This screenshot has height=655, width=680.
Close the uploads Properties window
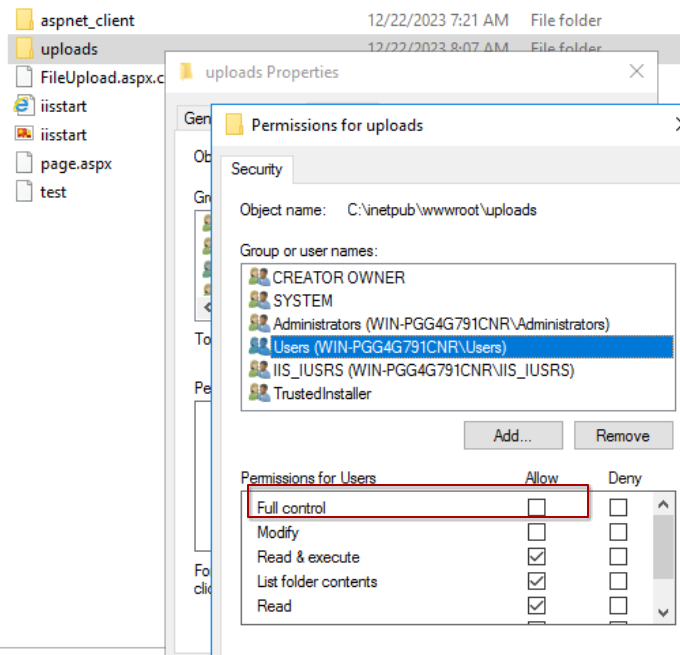636,71
